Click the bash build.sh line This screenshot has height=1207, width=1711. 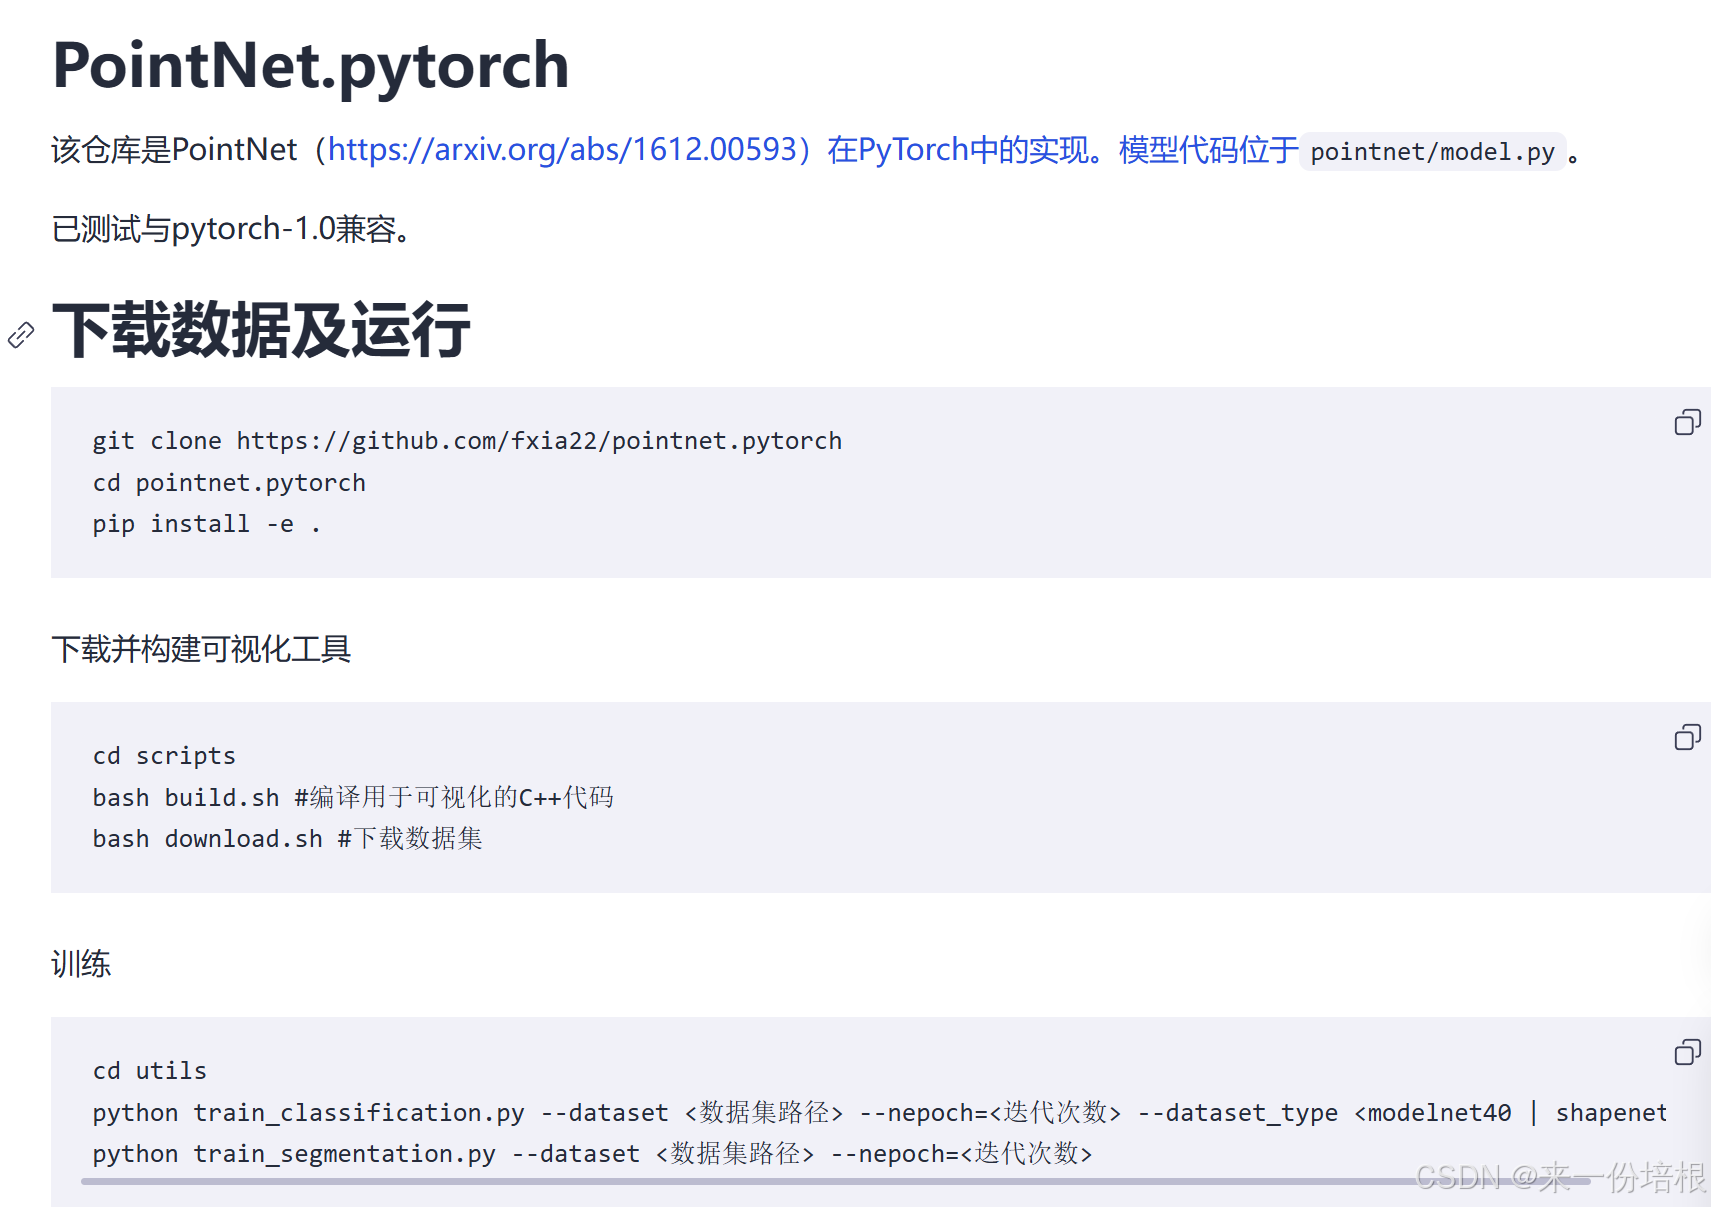point(353,797)
